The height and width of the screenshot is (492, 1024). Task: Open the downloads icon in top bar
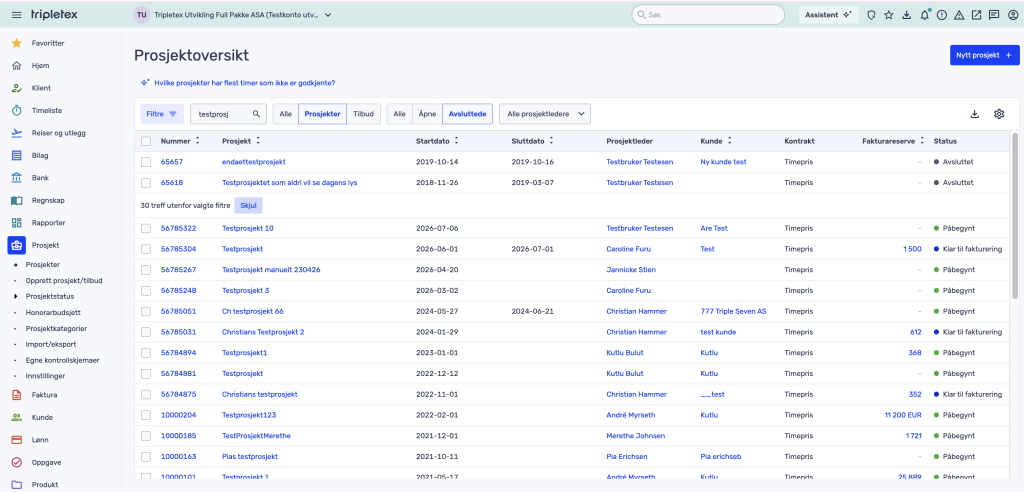point(906,15)
